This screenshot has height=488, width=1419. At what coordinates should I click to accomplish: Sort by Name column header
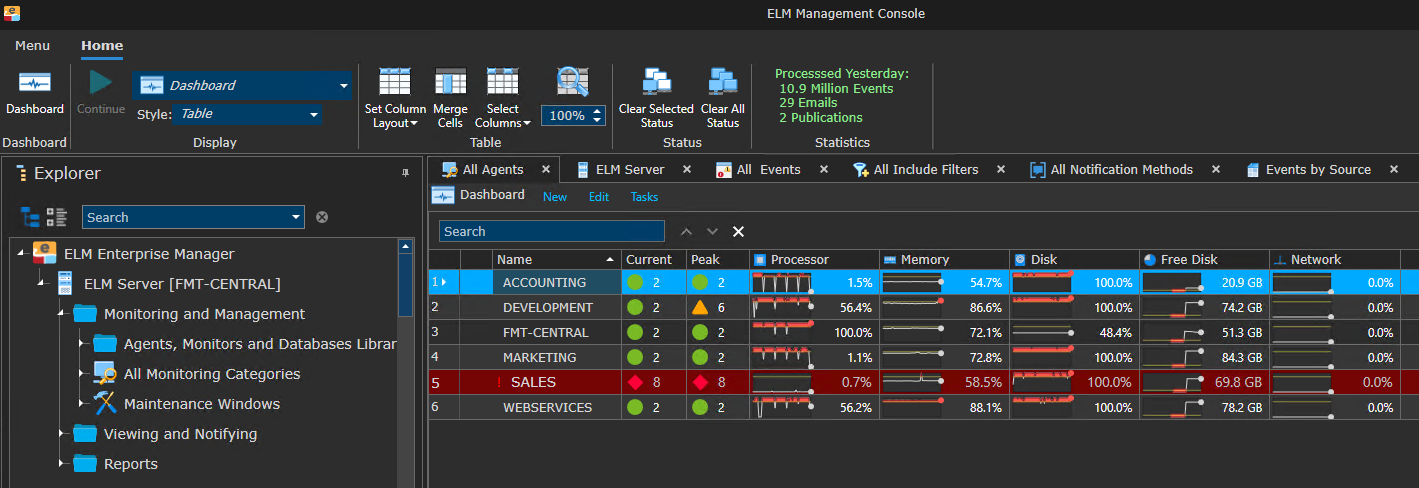[557, 259]
